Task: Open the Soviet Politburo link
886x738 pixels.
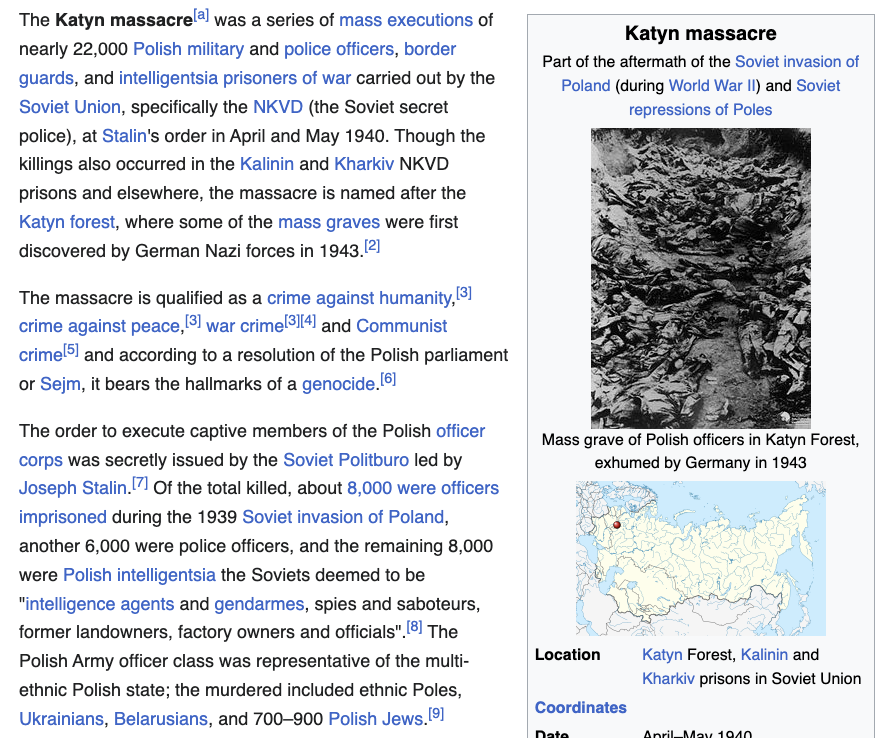Action: (x=345, y=460)
